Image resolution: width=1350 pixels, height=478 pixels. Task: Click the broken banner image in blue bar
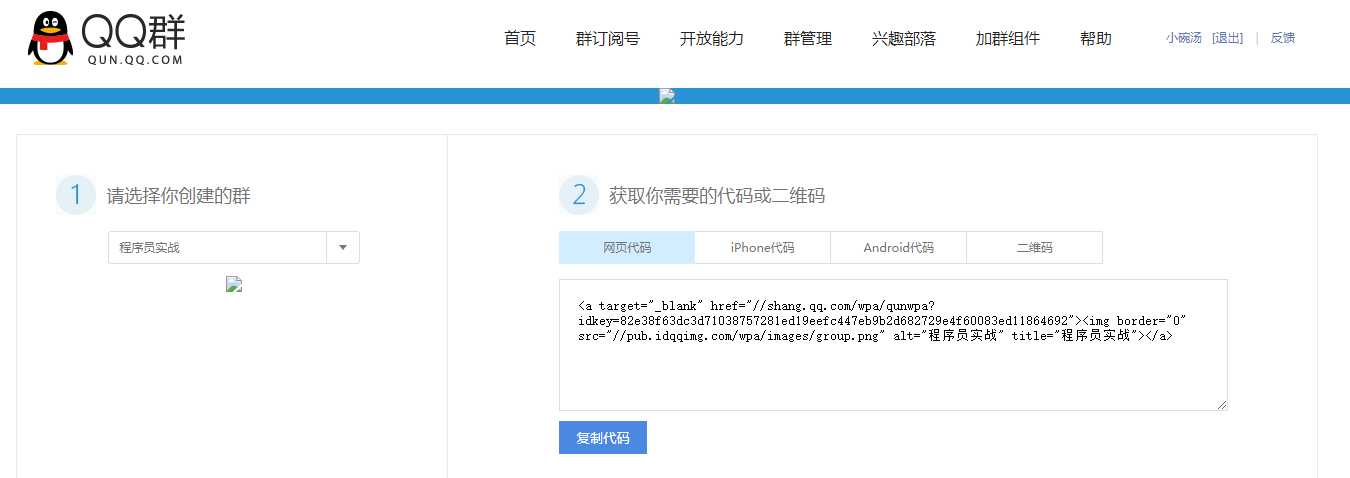point(667,96)
